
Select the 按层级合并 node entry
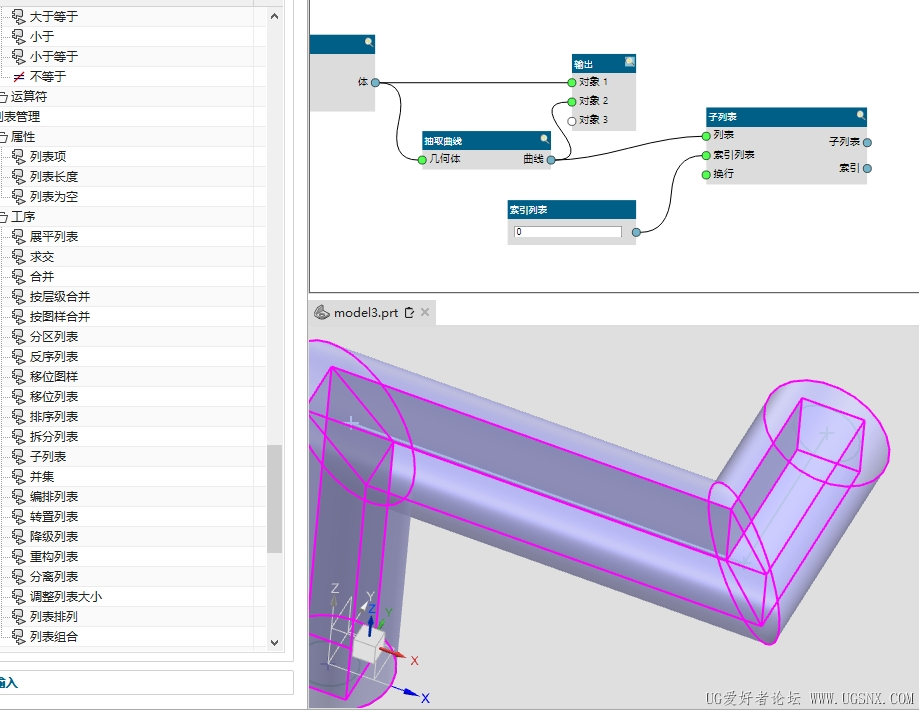coord(60,297)
